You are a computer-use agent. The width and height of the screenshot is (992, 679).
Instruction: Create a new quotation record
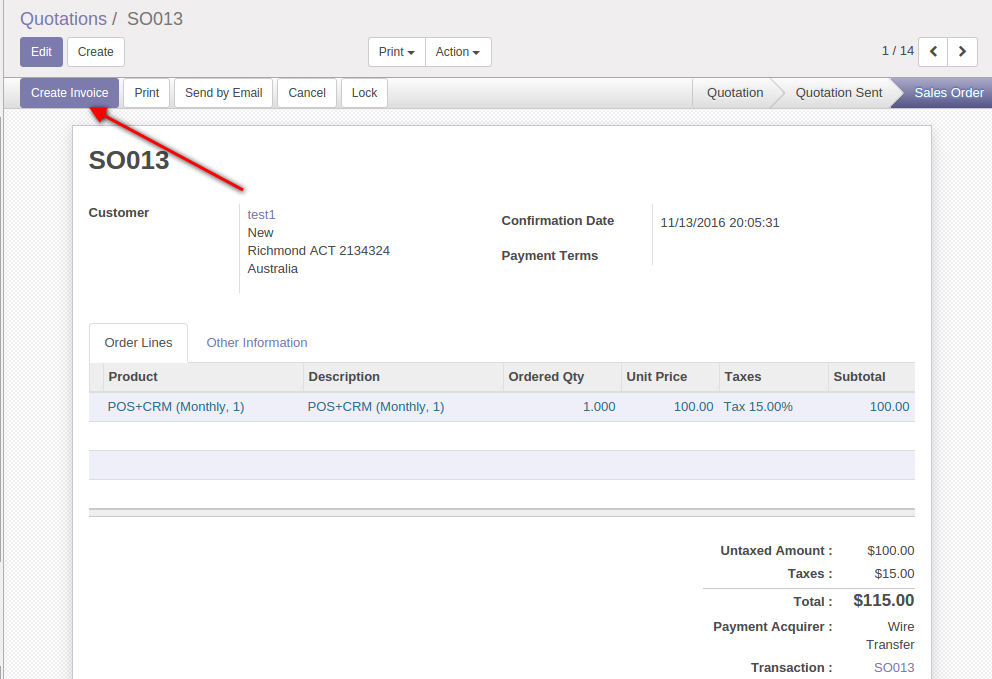pos(96,52)
